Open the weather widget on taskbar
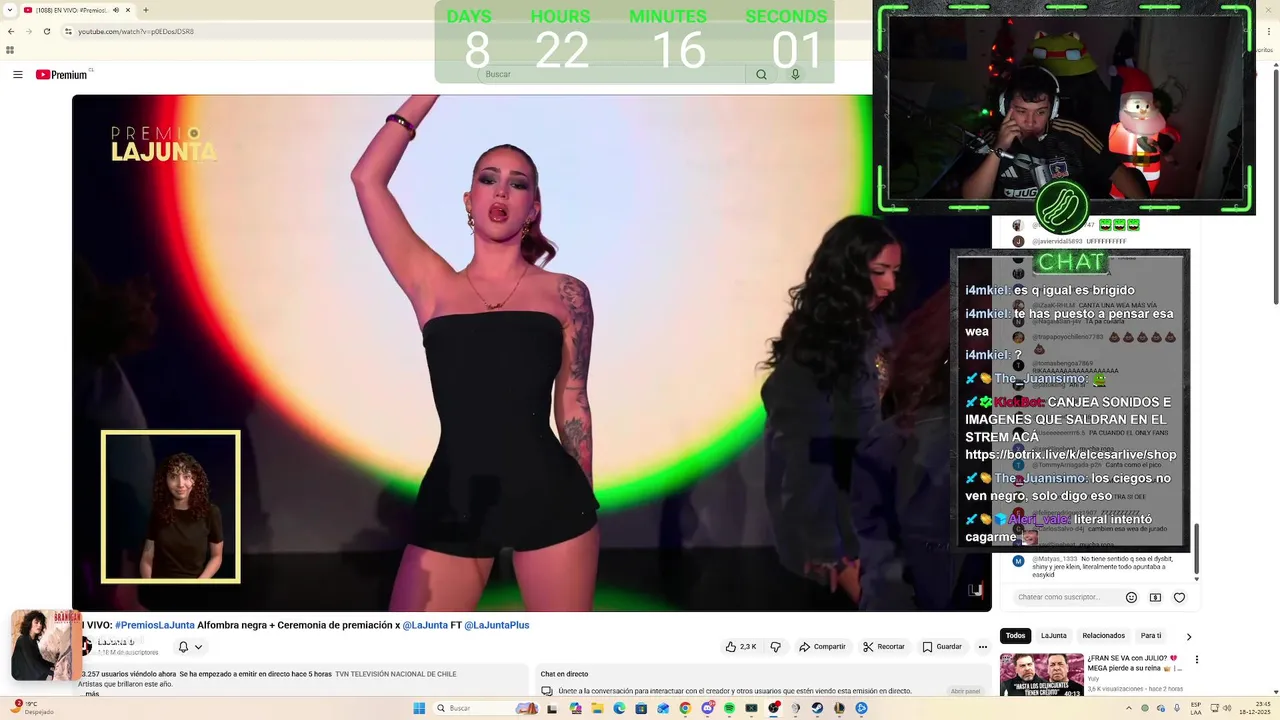This screenshot has width=1280, height=720. point(32,708)
